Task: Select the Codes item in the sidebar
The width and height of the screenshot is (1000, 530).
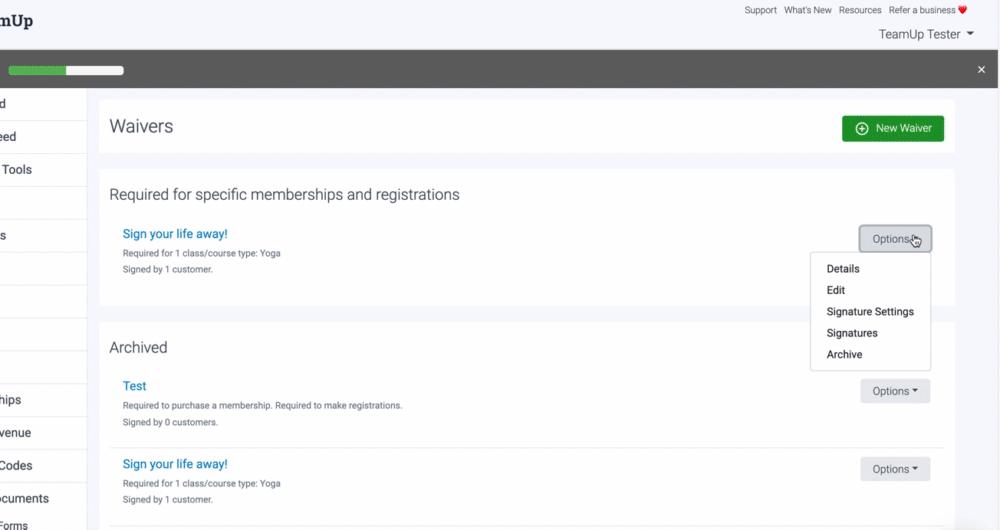Action: point(16,466)
